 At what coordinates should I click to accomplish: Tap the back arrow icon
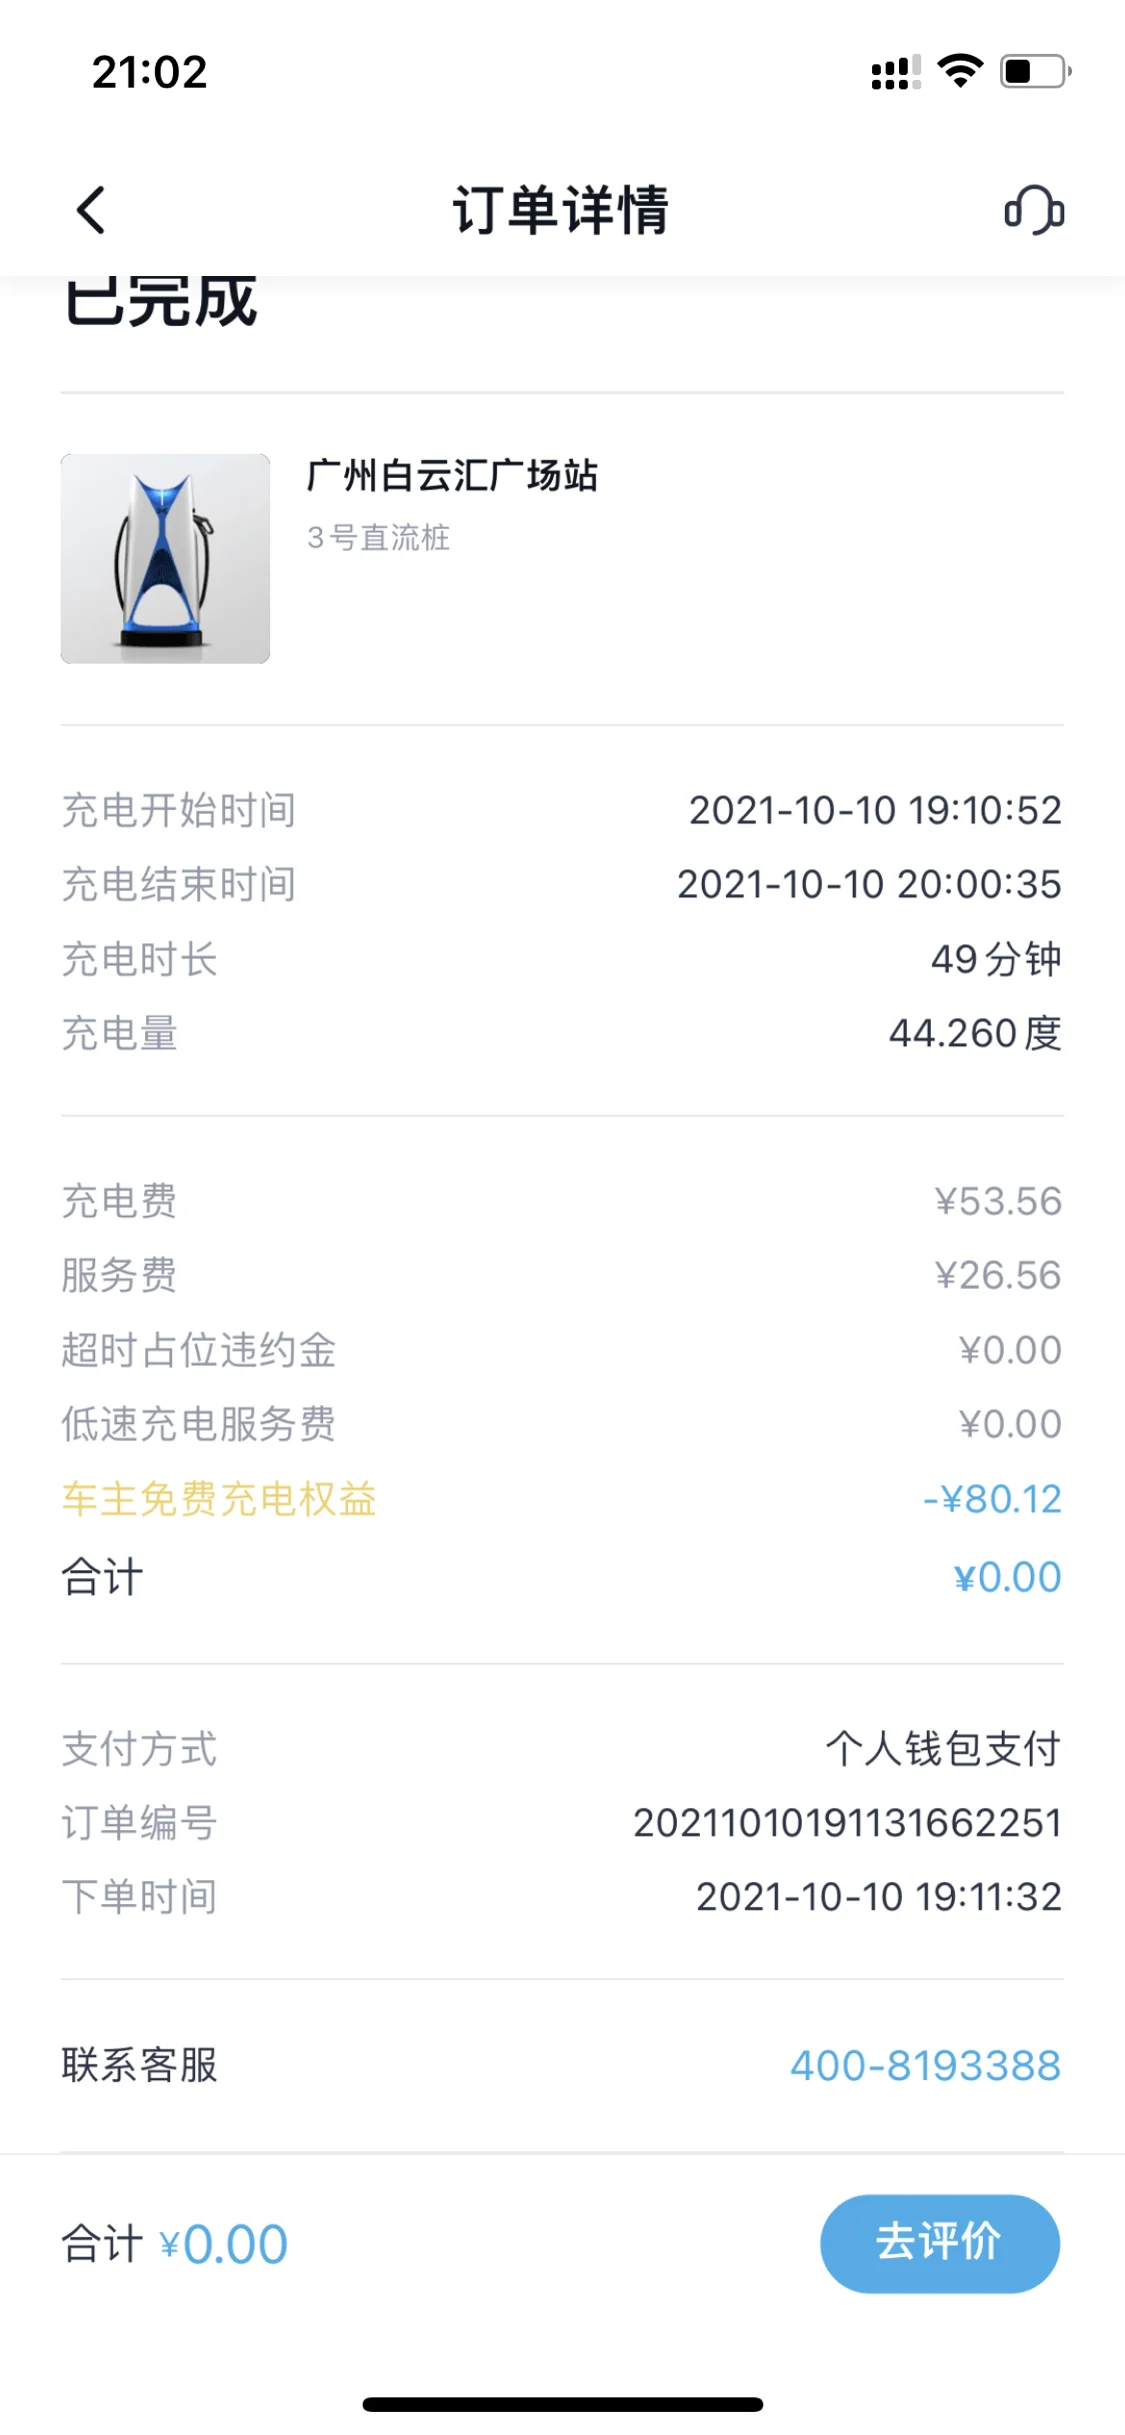[91, 210]
